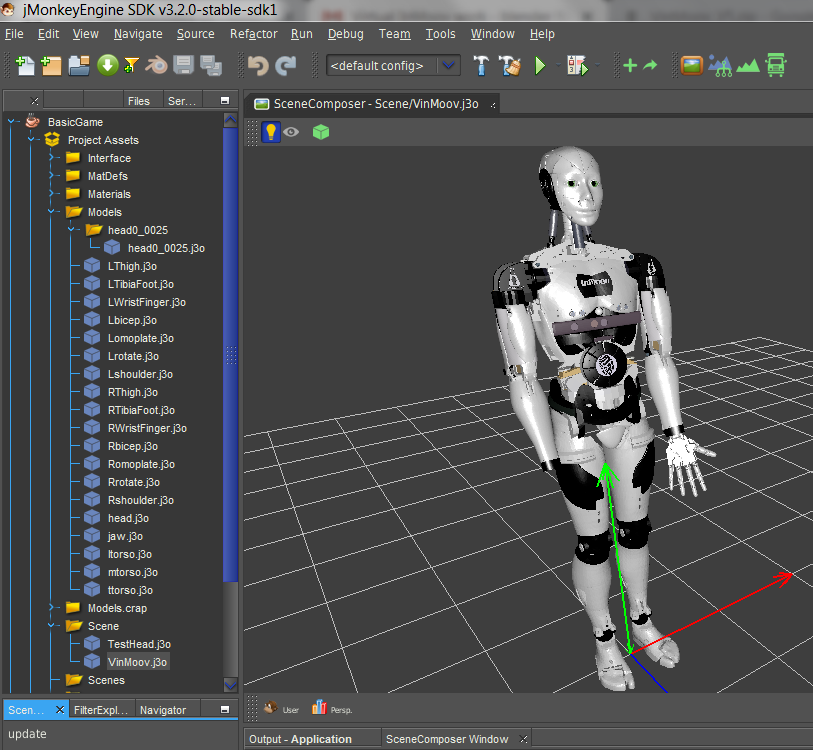This screenshot has height=750, width=813.
Task: Toggle the light bulb camera light
Action: click(271, 132)
